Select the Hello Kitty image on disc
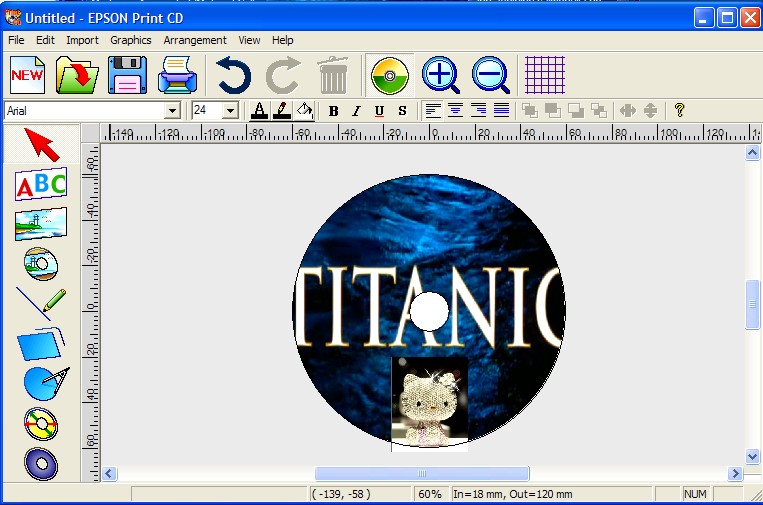The width and height of the screenshot is (763, 505). 430,404
